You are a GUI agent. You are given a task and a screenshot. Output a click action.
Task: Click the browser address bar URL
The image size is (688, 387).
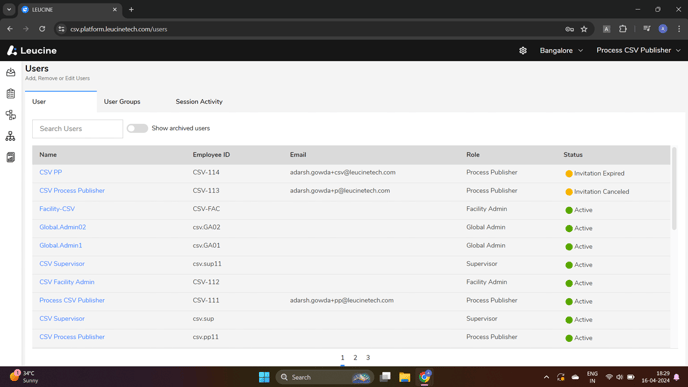coord(118,29)
